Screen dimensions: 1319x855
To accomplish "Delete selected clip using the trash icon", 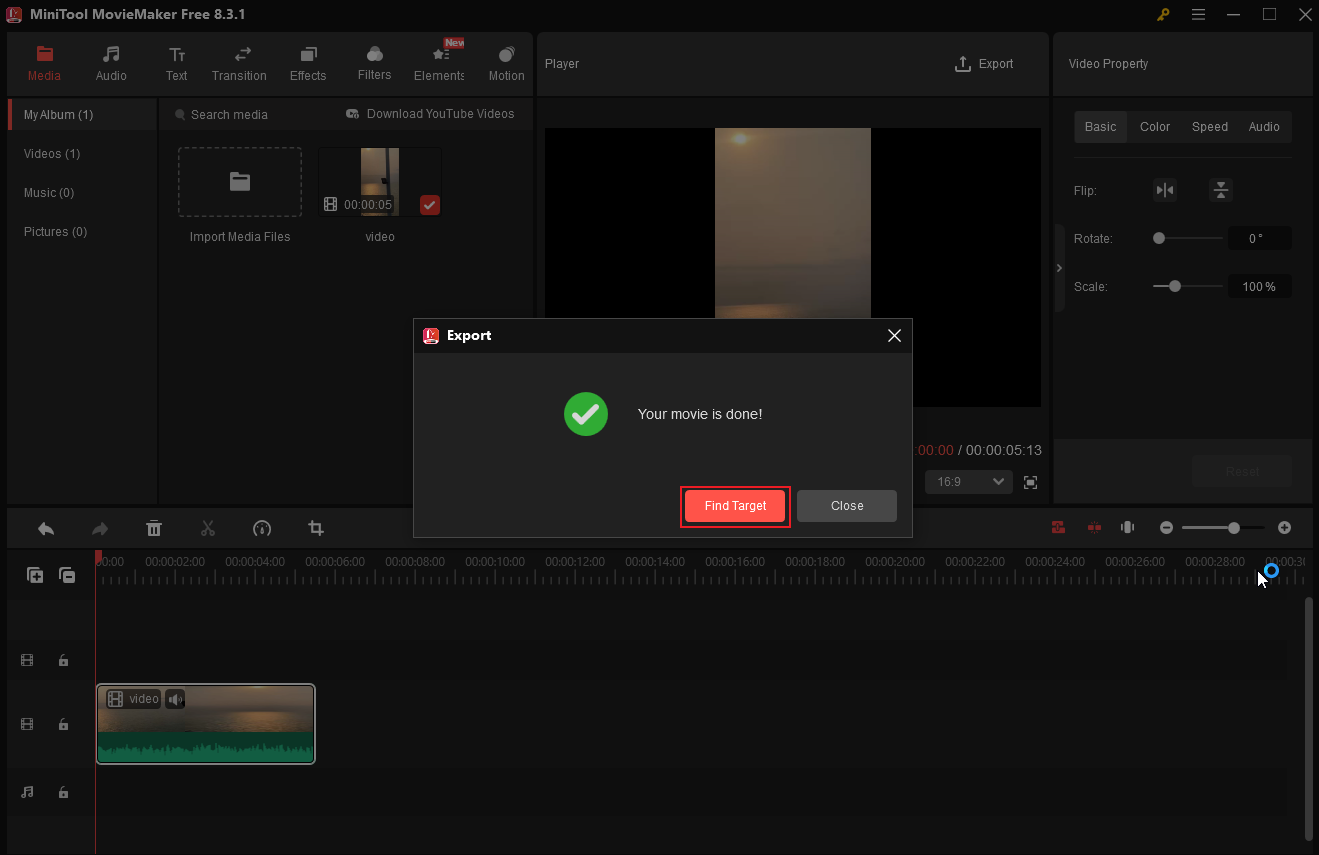I will pyautogui.click(x=154, y=528).
